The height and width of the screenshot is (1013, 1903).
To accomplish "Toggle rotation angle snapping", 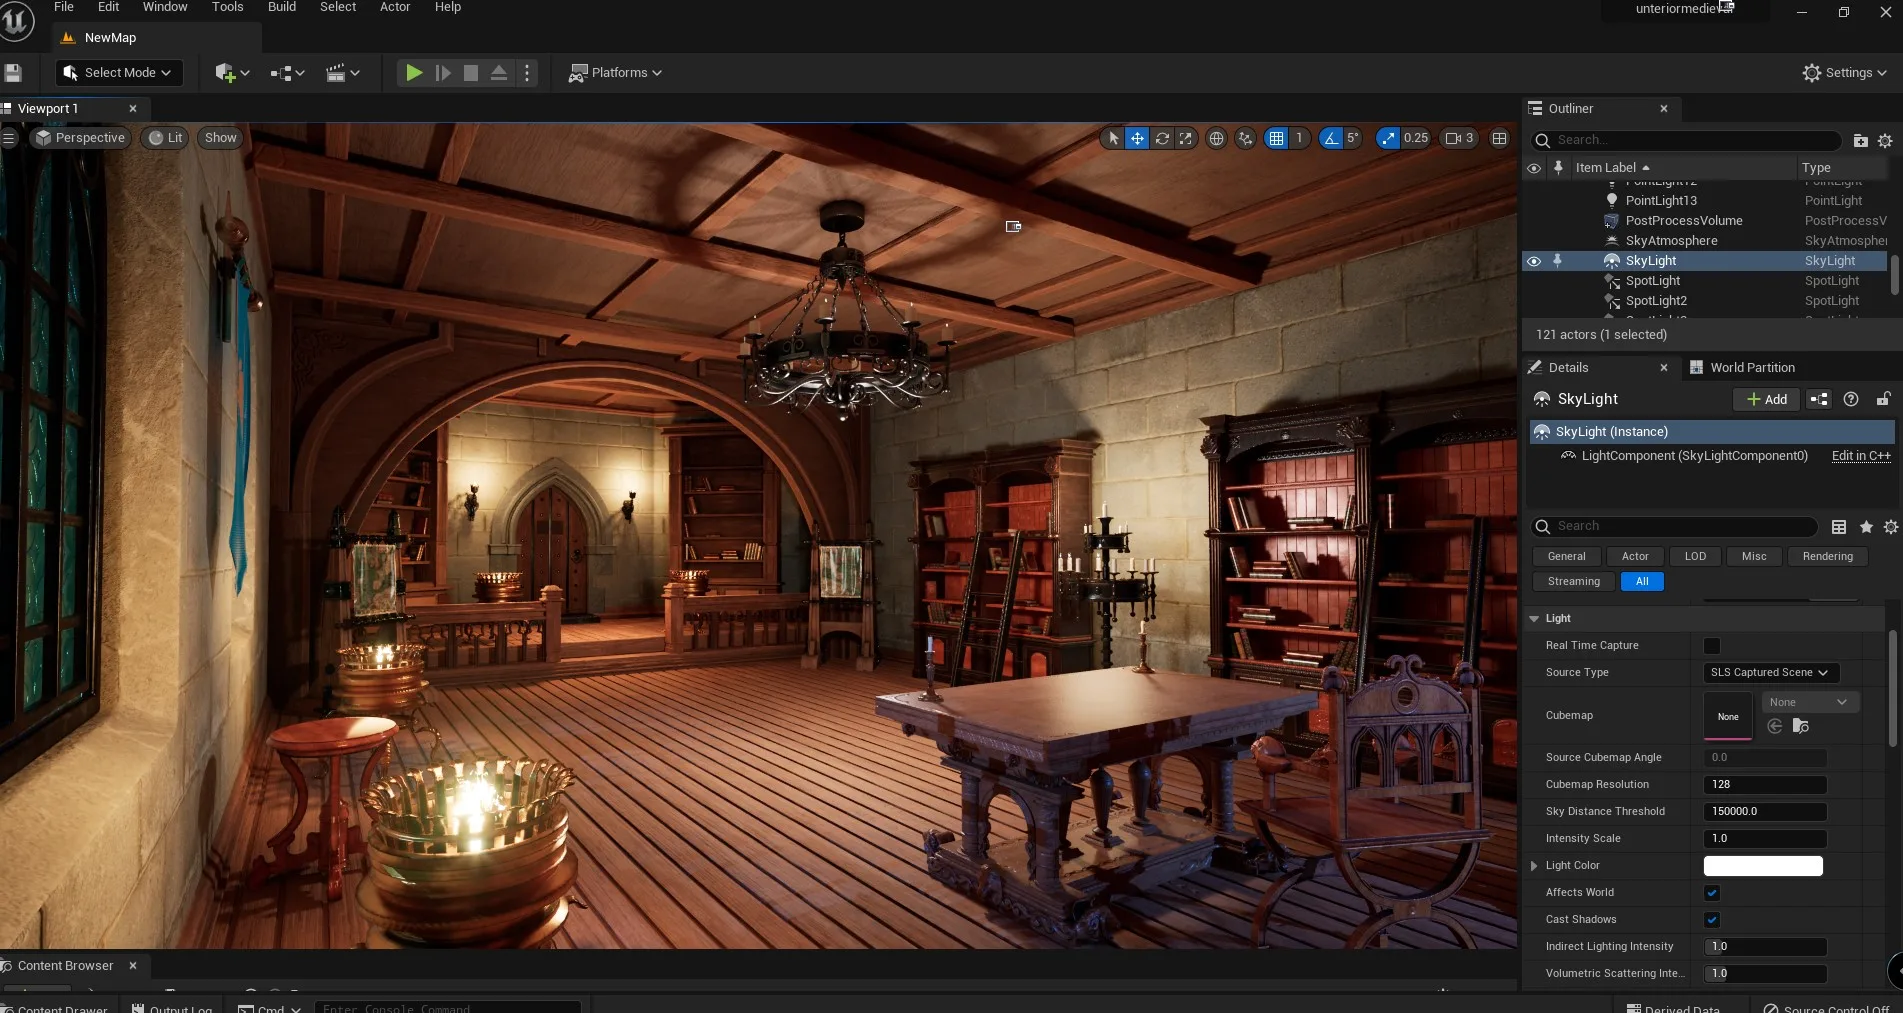I will [x=1331, y=139].
